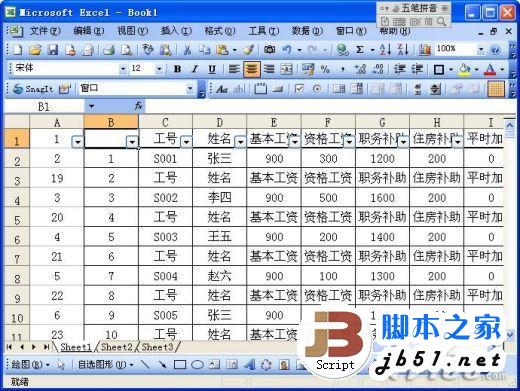Screen dimensions: 520x391
Task: Insert hyperlink with the globe icon
Action: pos(342,50)
